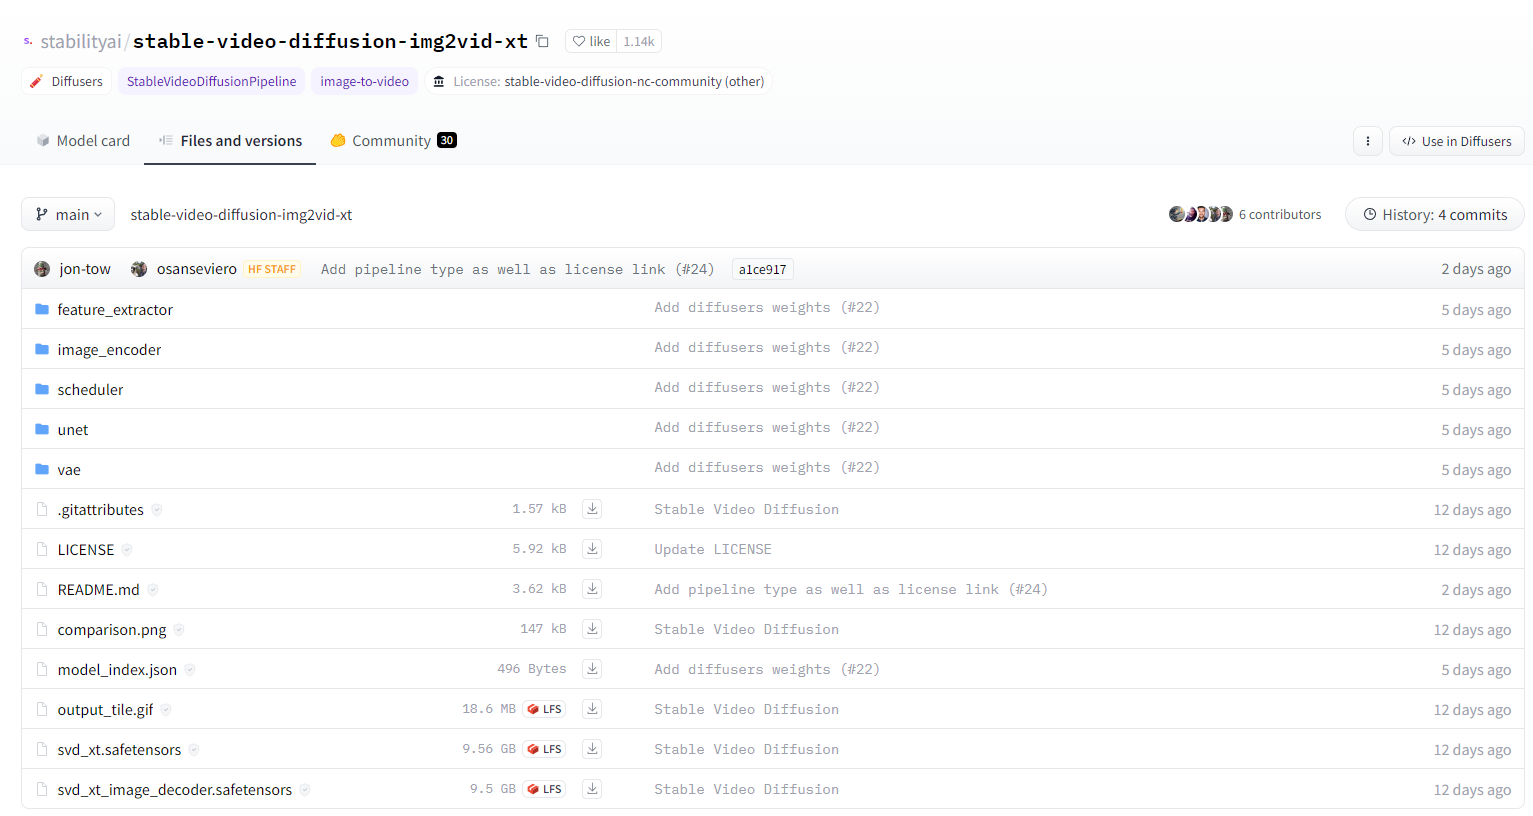Open the likes count 1.14k
The image size is (1533, 816).
pyautogui.click(x=639, y=41)
